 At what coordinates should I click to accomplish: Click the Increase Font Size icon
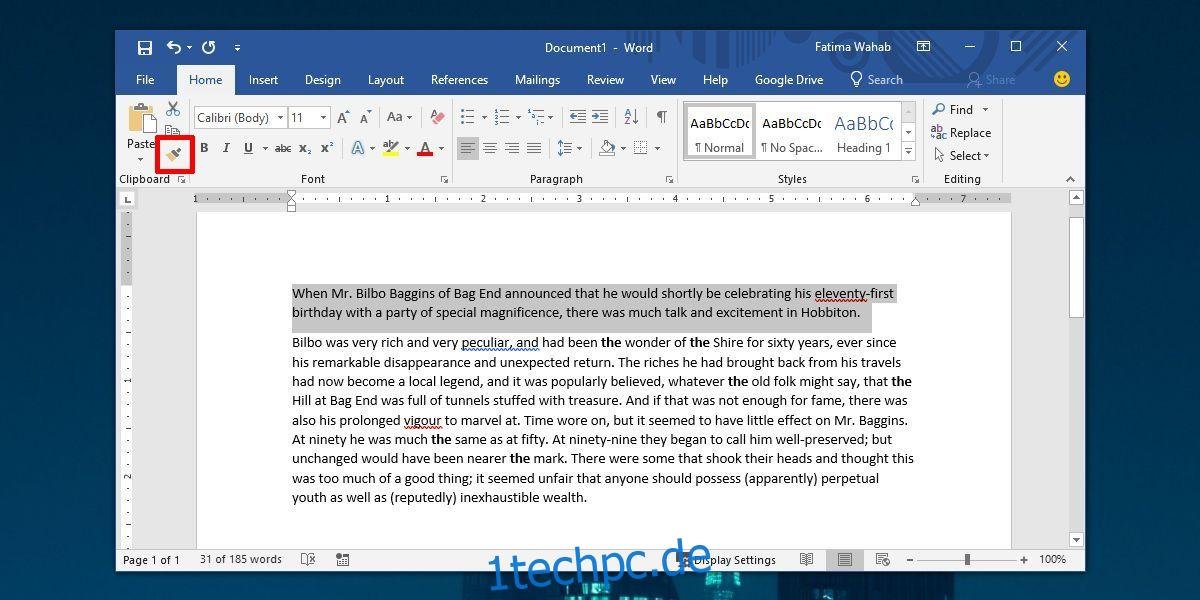[345, 117]
